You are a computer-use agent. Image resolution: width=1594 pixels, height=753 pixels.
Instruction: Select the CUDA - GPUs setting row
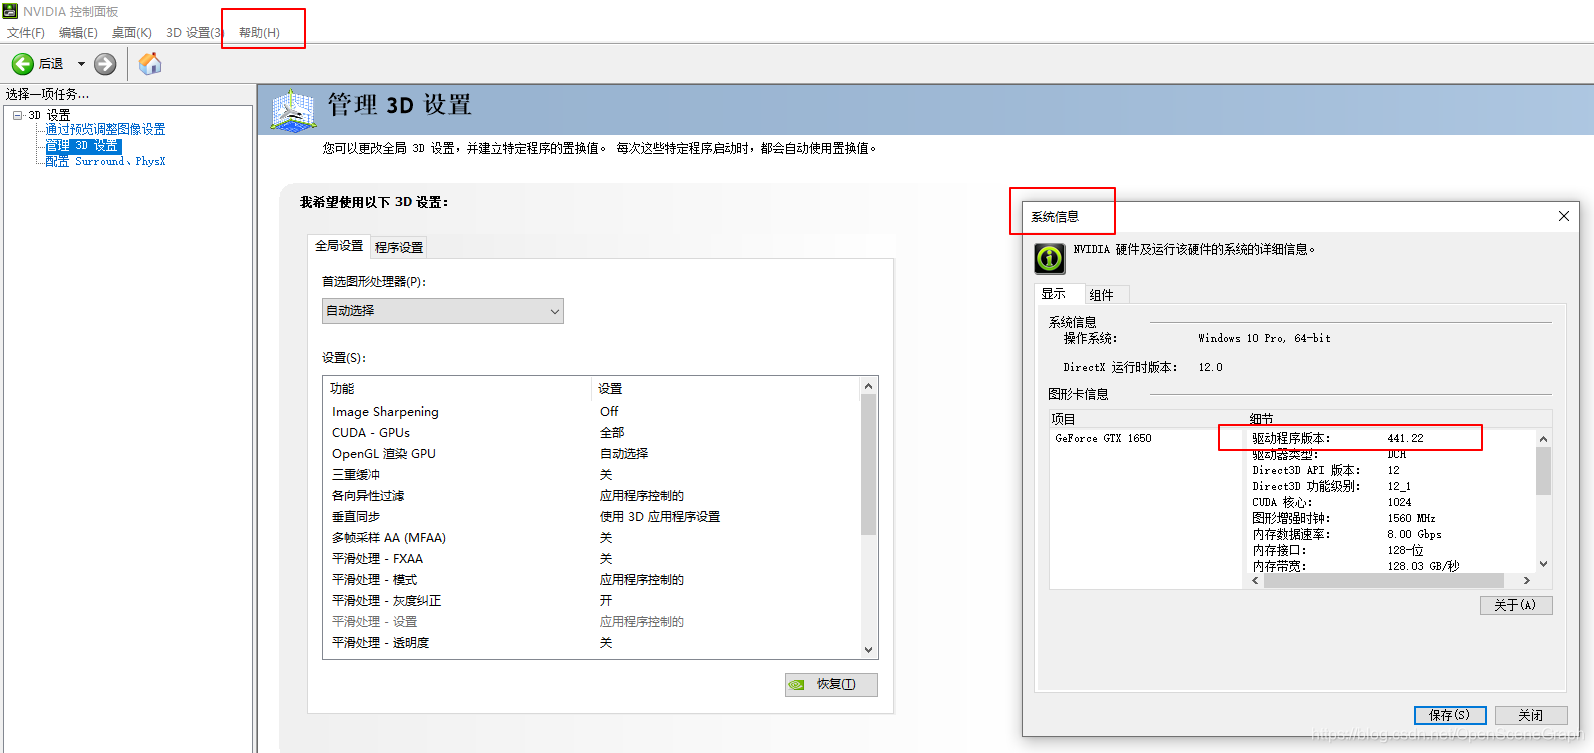(591, 433)
